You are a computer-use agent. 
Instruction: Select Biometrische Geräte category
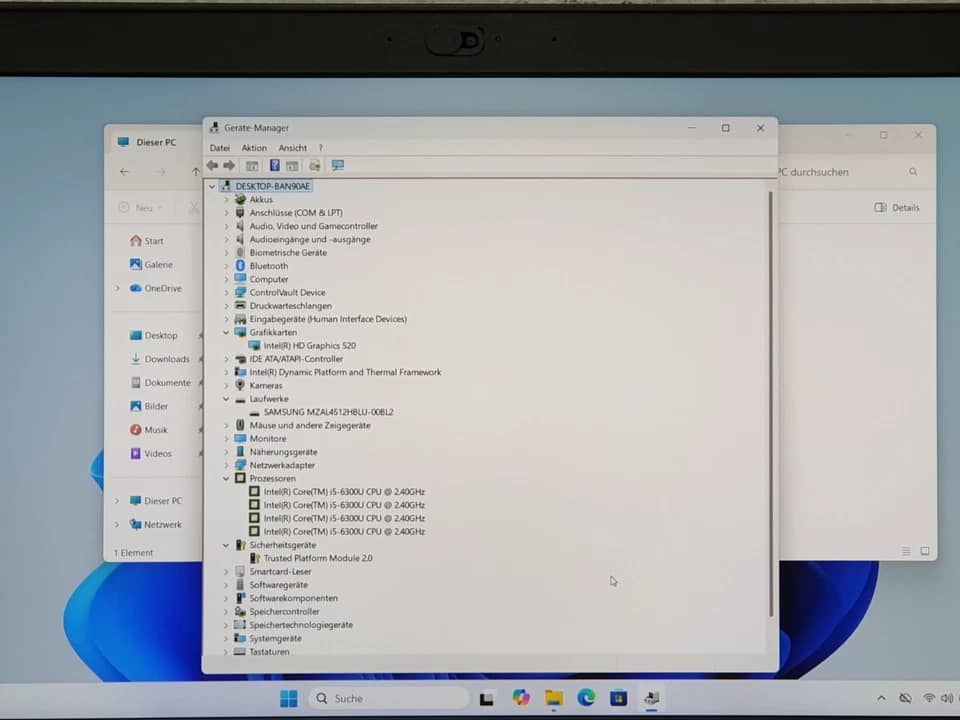288,252
